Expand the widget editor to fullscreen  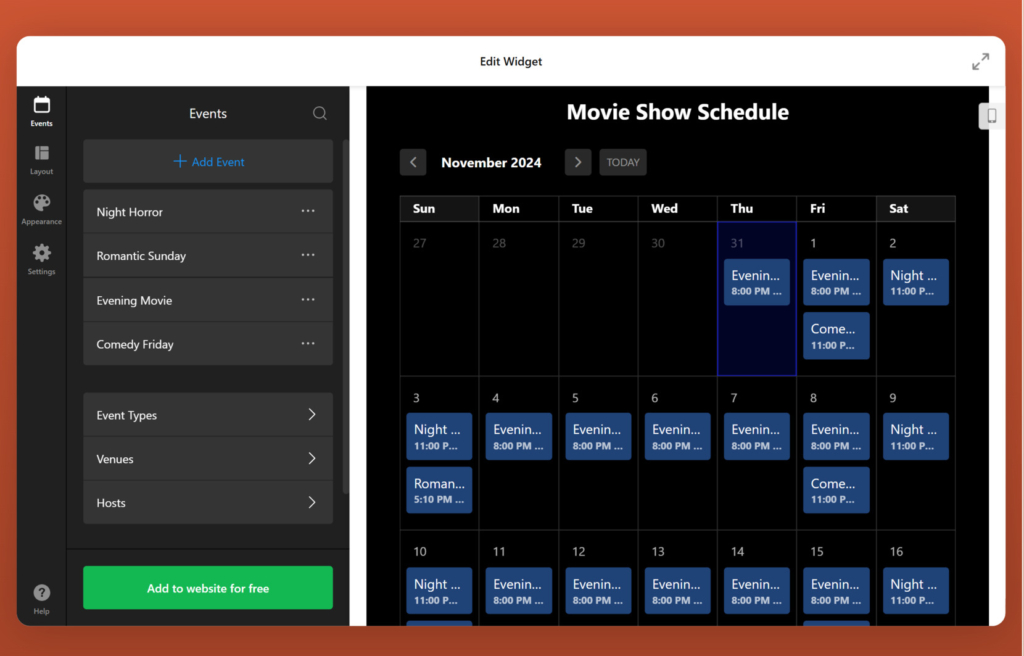[x=980, y=61]
